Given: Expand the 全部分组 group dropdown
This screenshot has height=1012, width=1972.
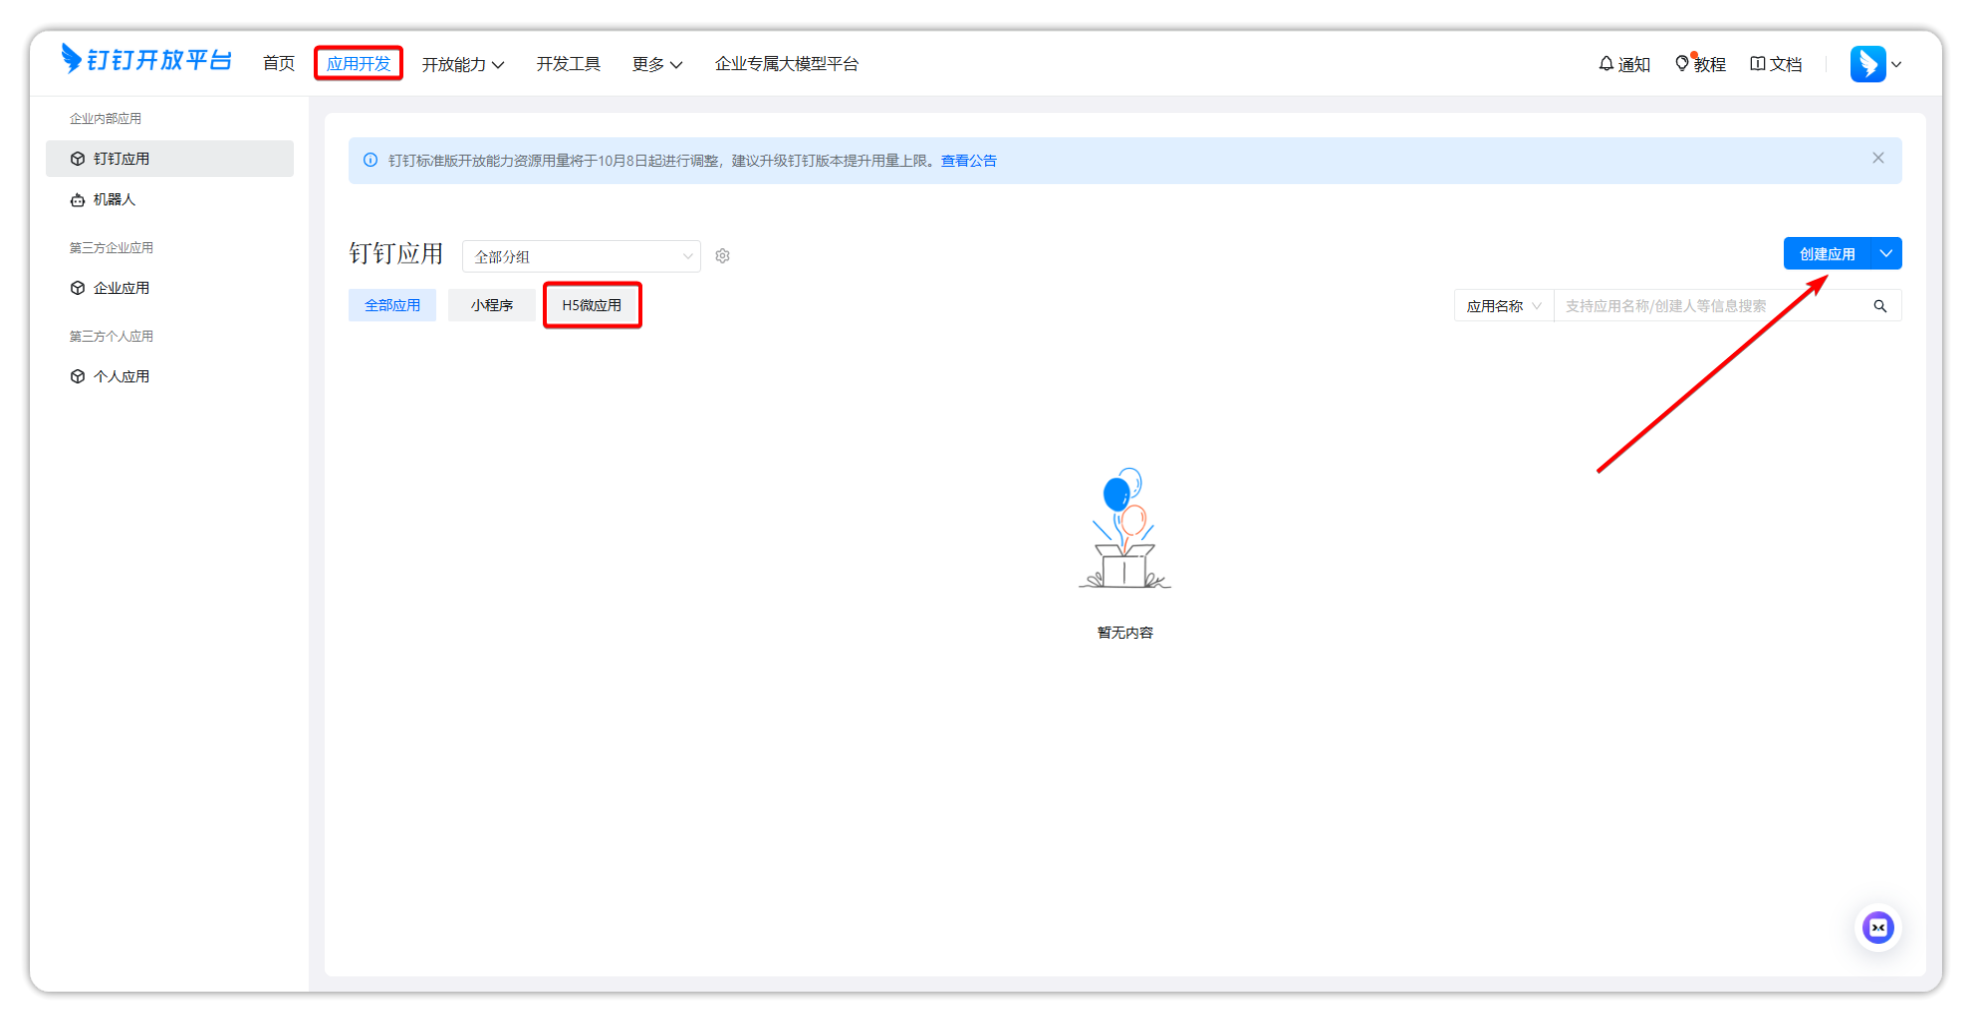Looking at the screenshot, I should click(x=581, y=257).
